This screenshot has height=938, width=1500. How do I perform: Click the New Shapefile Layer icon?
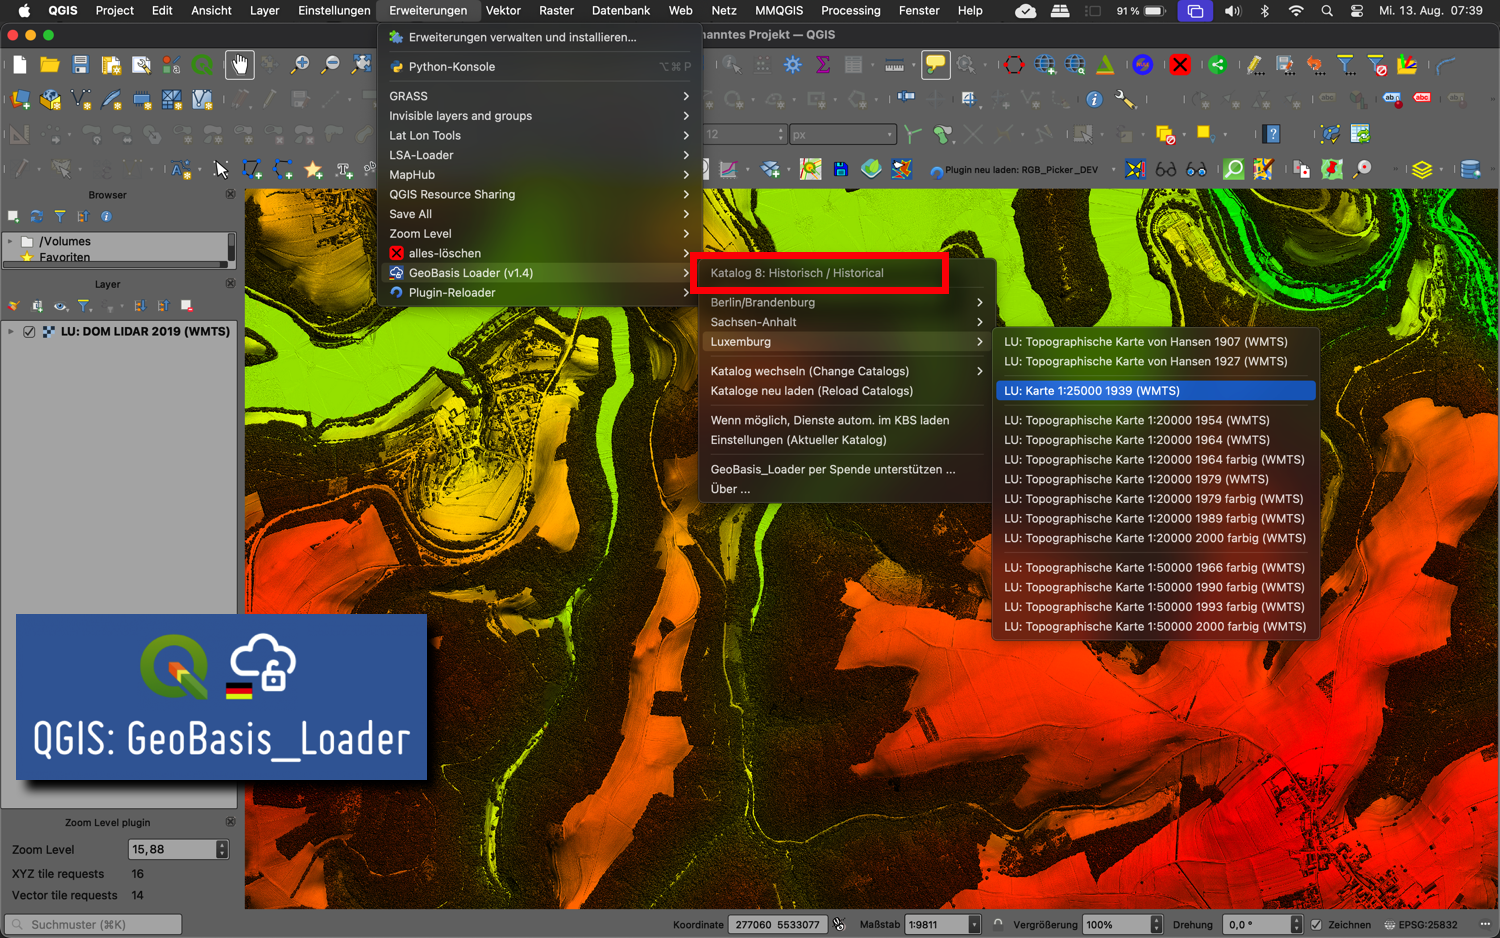81,100
